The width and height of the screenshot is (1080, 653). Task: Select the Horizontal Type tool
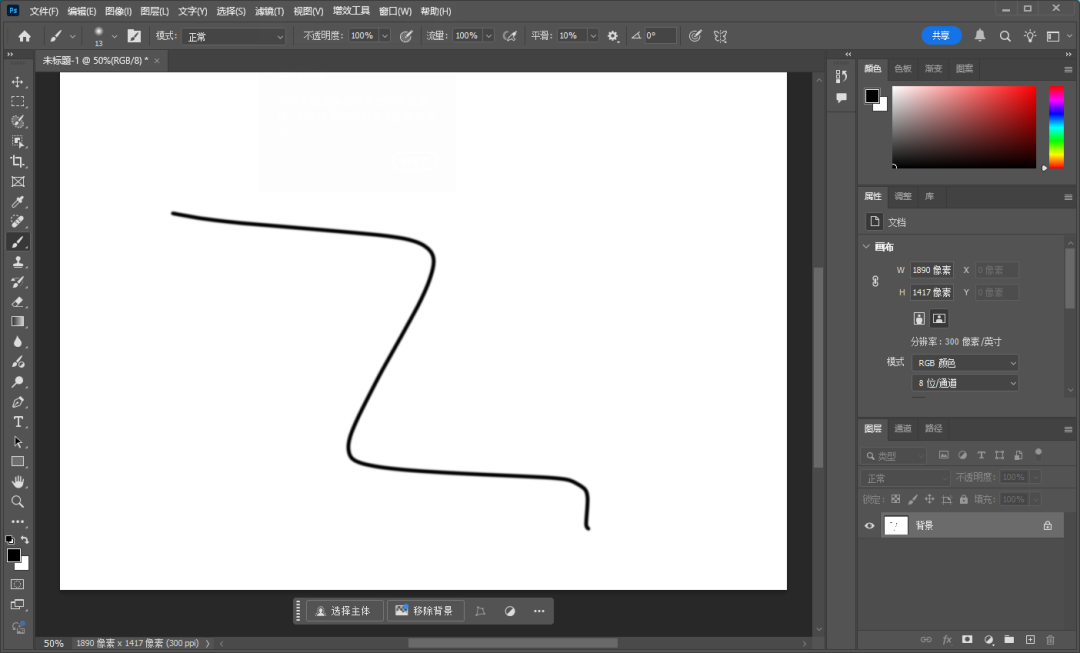coord(18,422)
